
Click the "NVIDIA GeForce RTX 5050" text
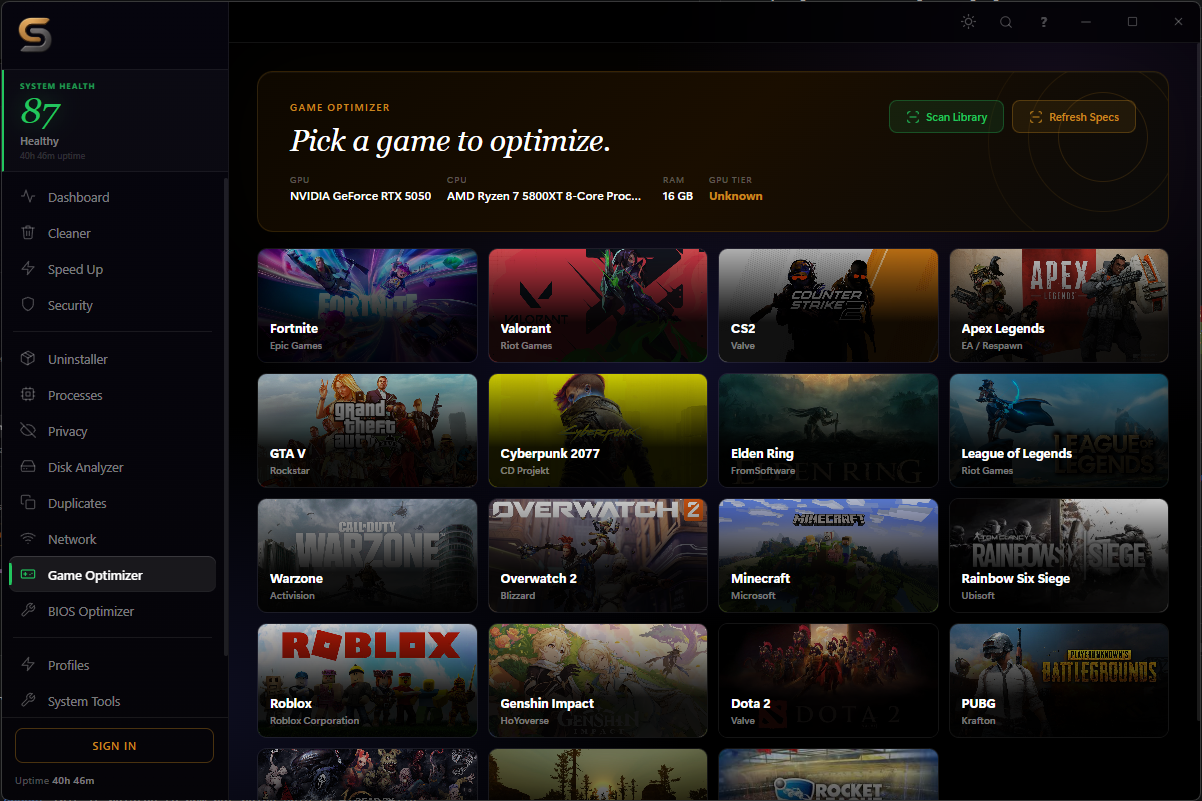(360, 196)
